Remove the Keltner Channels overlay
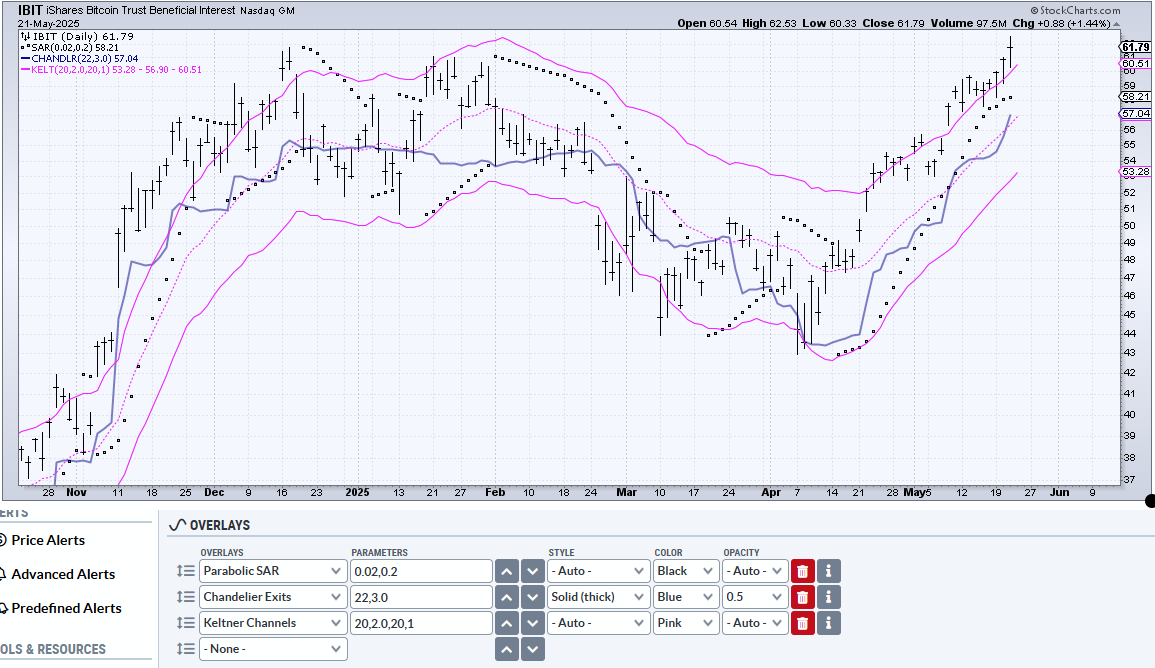 [802, 623]
